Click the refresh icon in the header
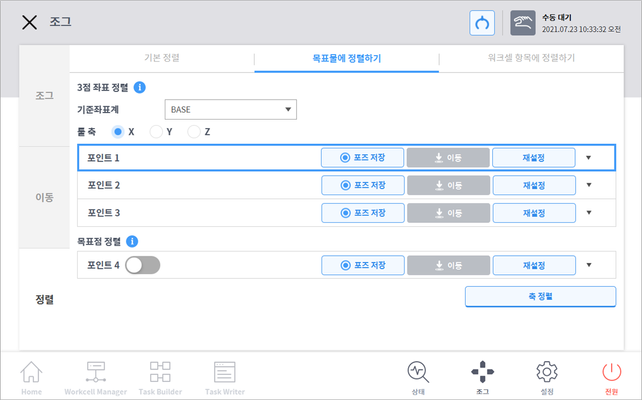 click(483, 23)
